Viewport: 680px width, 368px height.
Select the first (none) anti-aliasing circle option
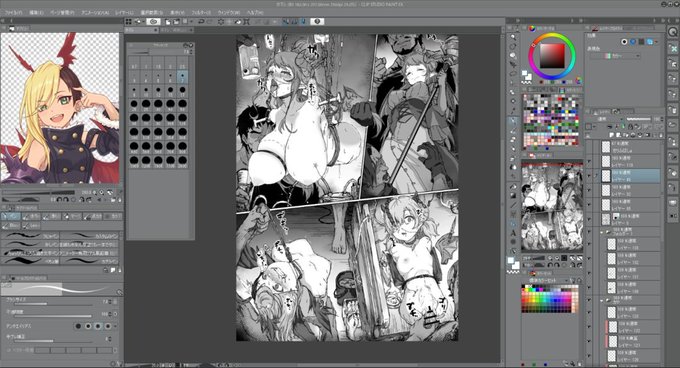point(78,326)
